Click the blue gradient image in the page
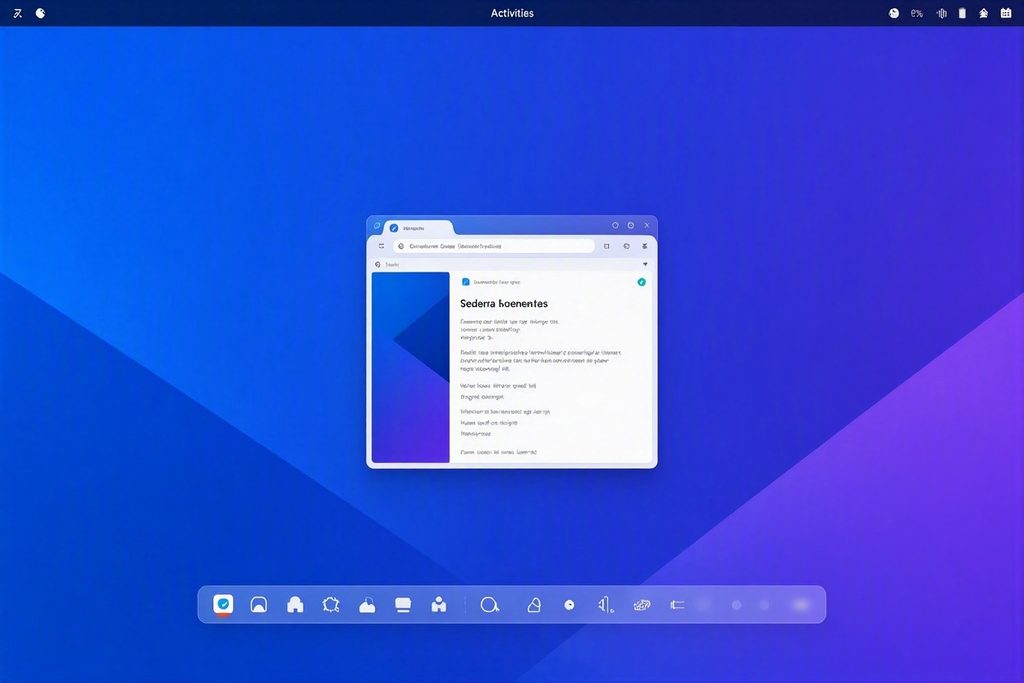1024x683 pixels. [411, 367]
